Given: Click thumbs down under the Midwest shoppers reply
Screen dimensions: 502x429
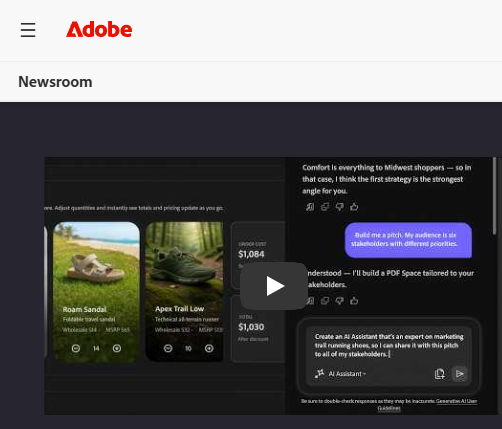Looking at the screenshot, I should click(x=339, y=207).
